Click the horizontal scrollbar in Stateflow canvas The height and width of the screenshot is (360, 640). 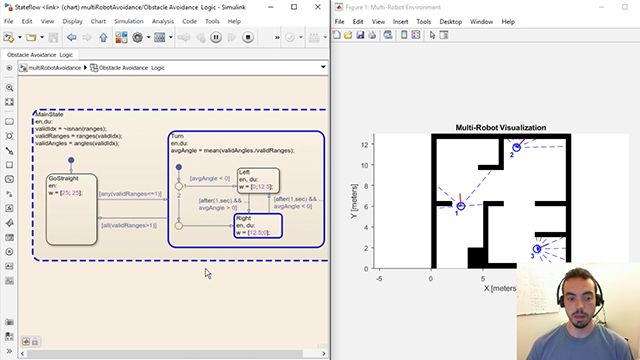coord(166,353)
